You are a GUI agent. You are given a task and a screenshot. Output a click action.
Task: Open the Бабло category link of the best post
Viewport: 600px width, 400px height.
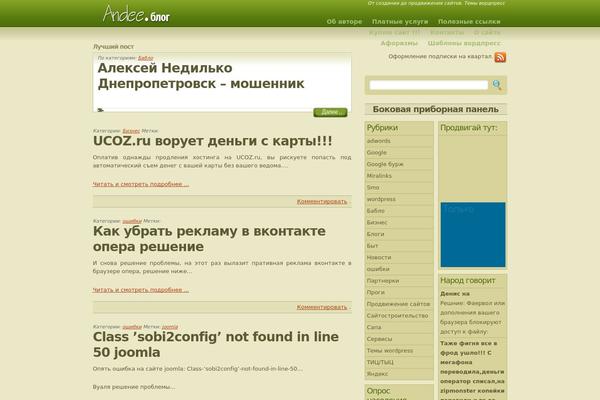(146, 58)
